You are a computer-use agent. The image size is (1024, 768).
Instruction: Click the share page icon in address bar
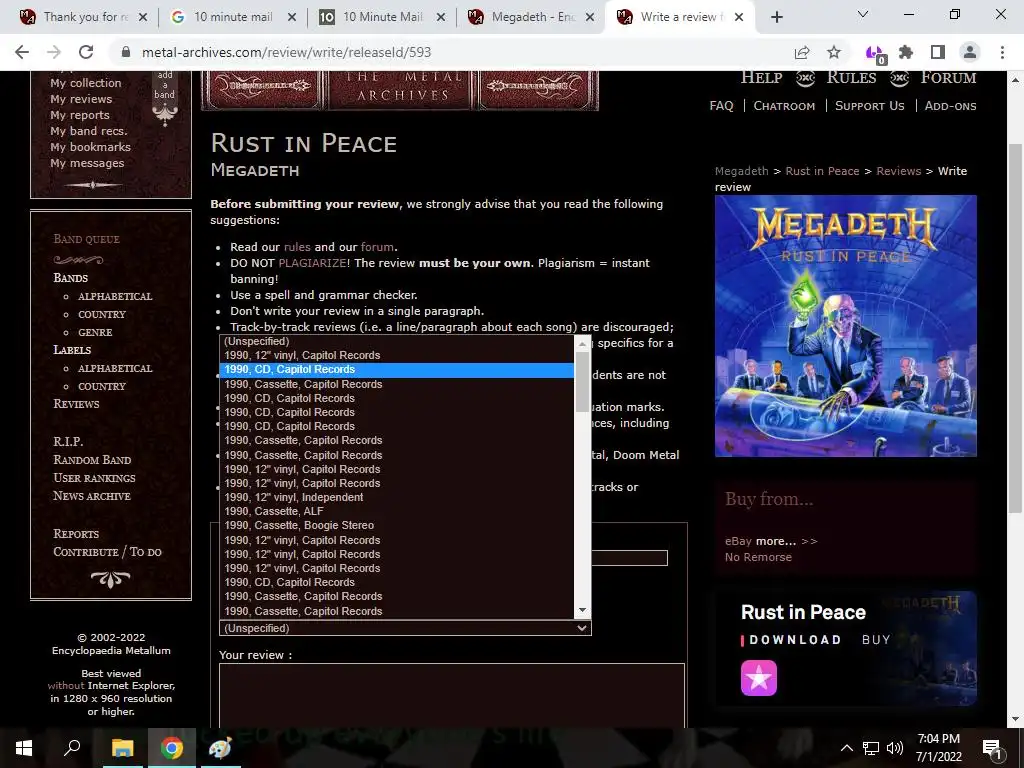[802, 52]
